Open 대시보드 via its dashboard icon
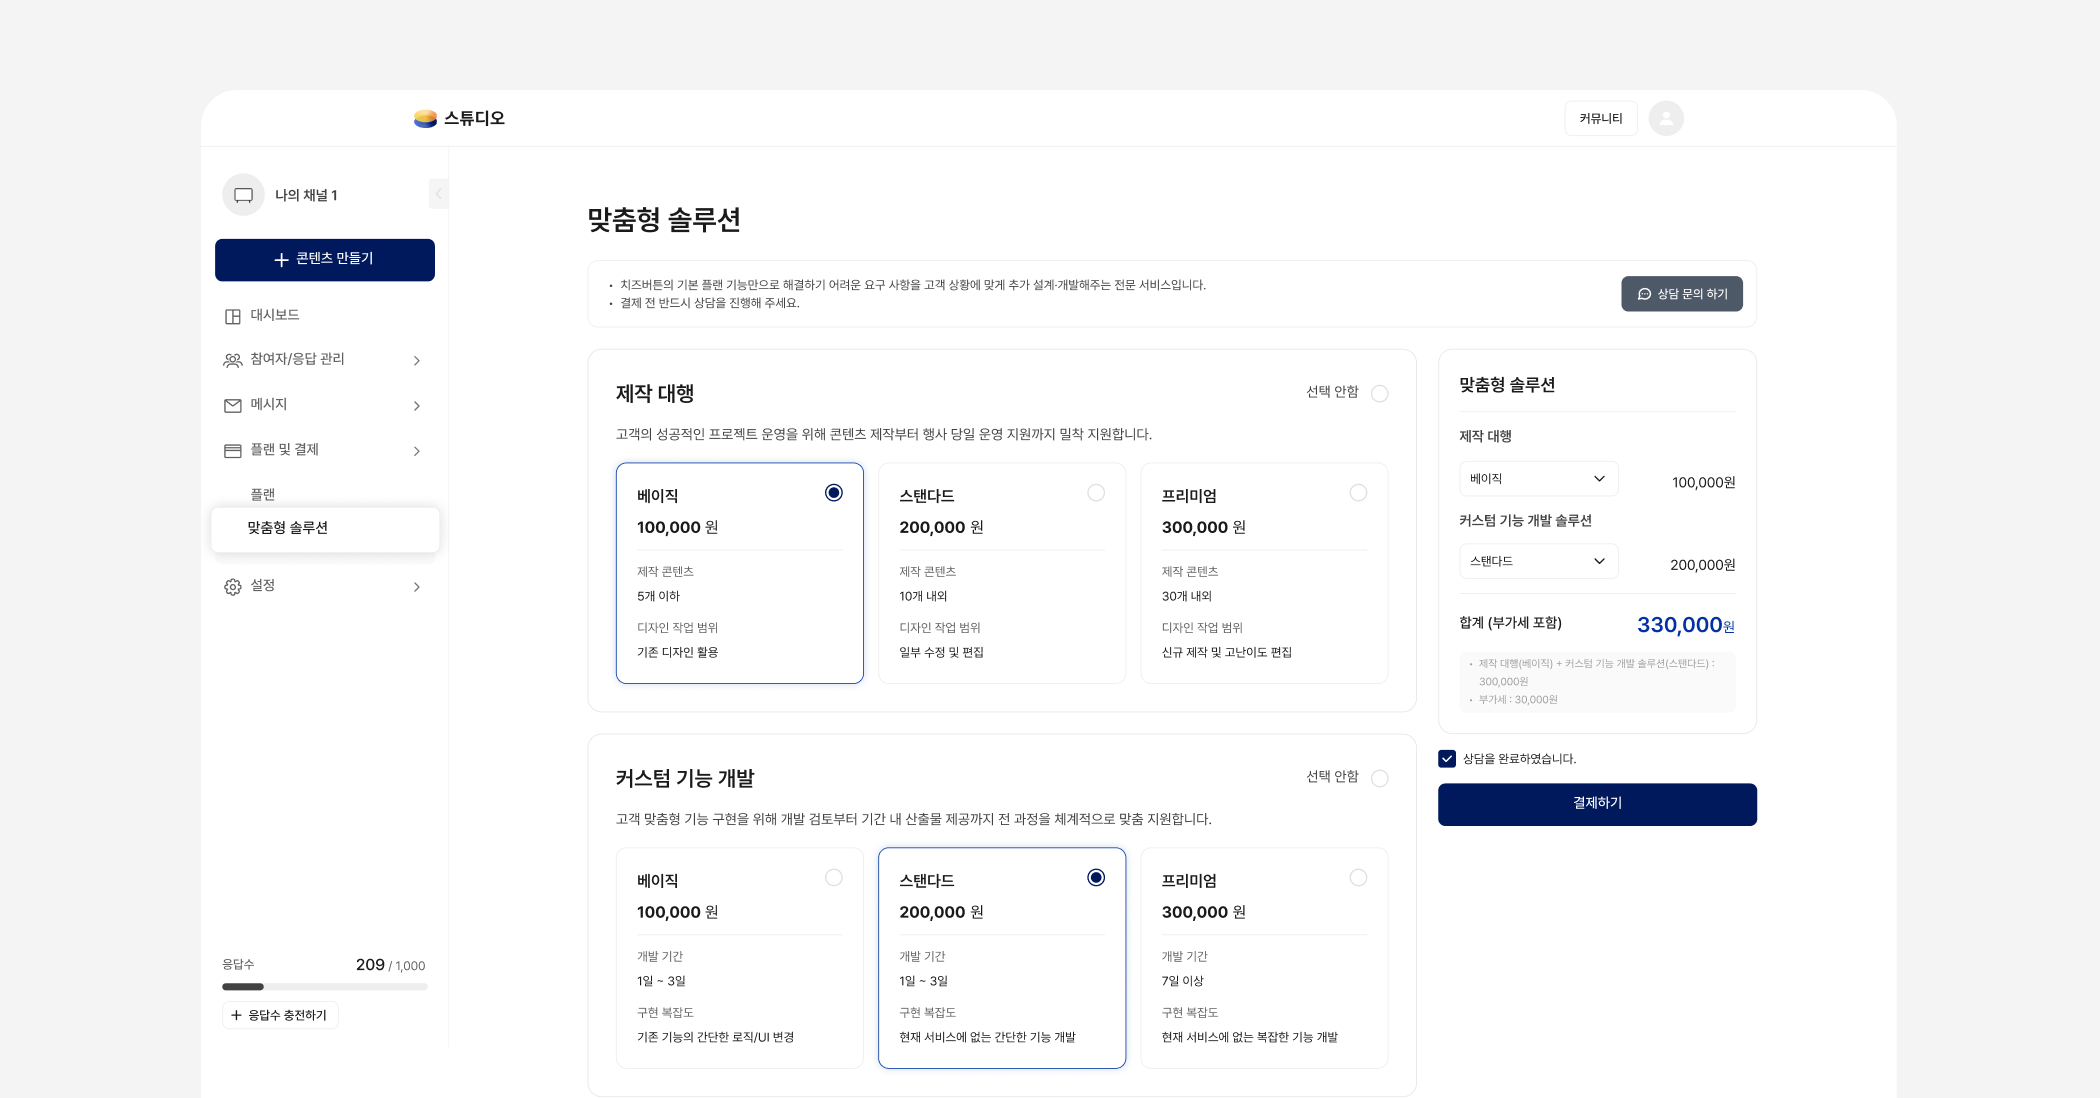The width and height of the screenshot is (2100, 1098). [233, 316]
